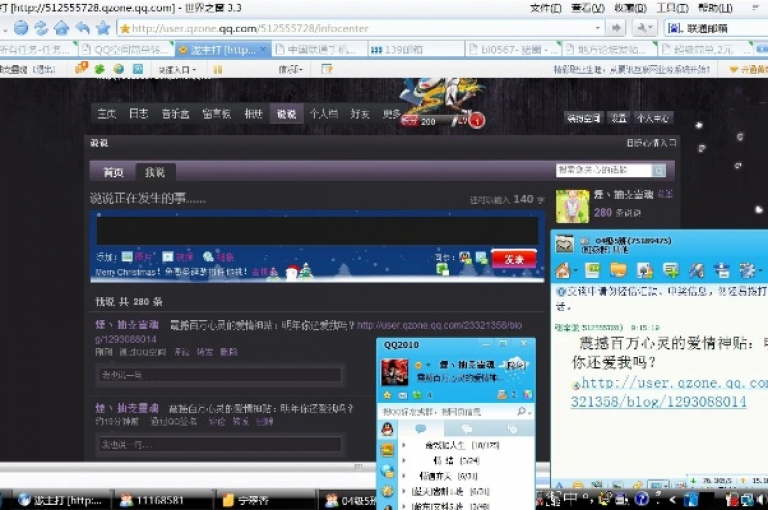Open the 个人档 section in Qzone nav
Image resolution: width=768 pixels, height=510 pixels.
coord(323,114)
